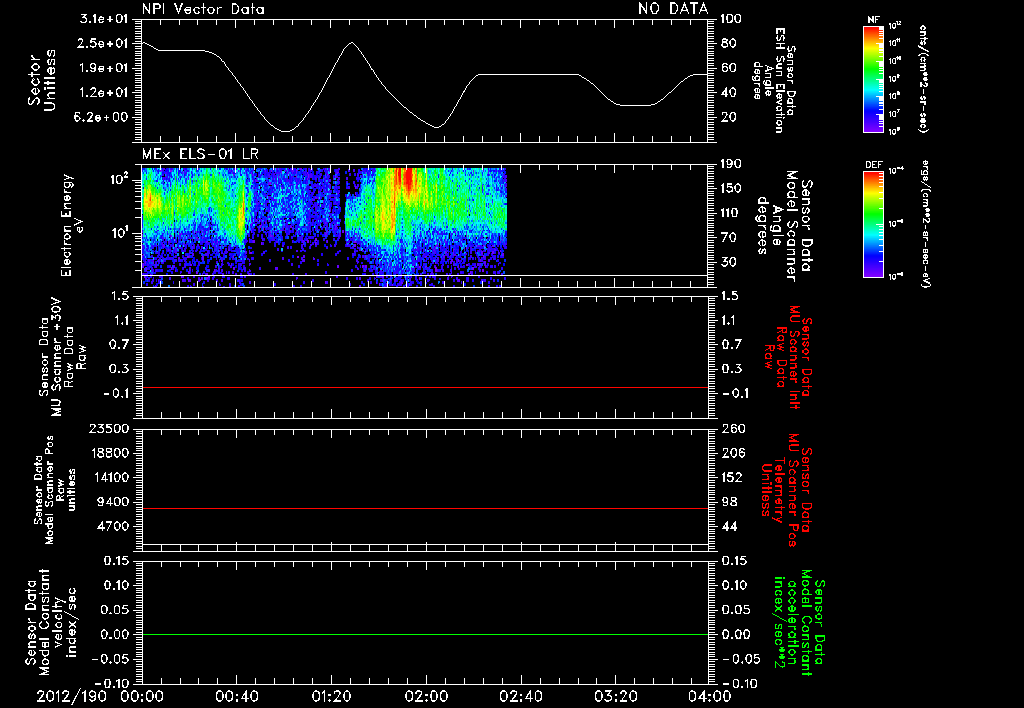This screenshot has height=708, width=1024.
Task: Click the 110 scanner angle tick label
Action: pos(731,213)
